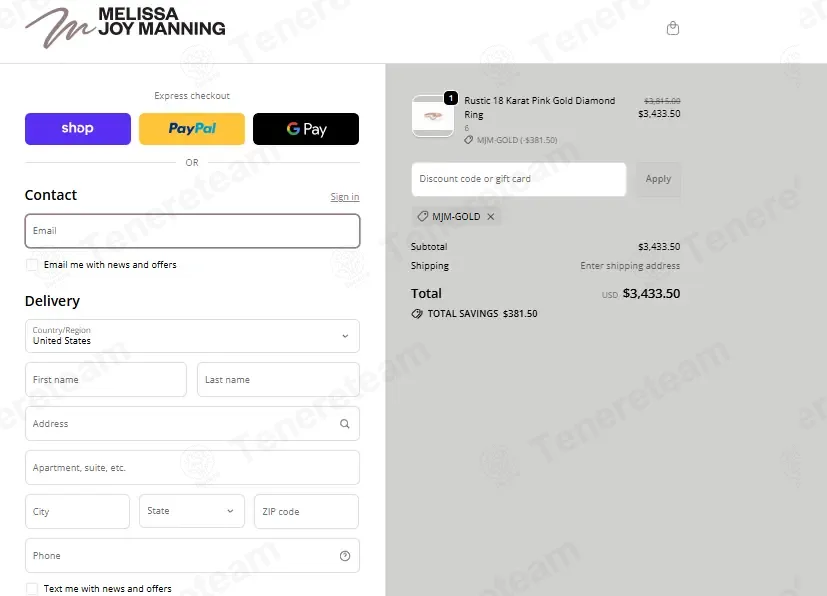Click the ring product thumbnail
This screenshot has height=596, width=827.
click(x=432, y=116)
